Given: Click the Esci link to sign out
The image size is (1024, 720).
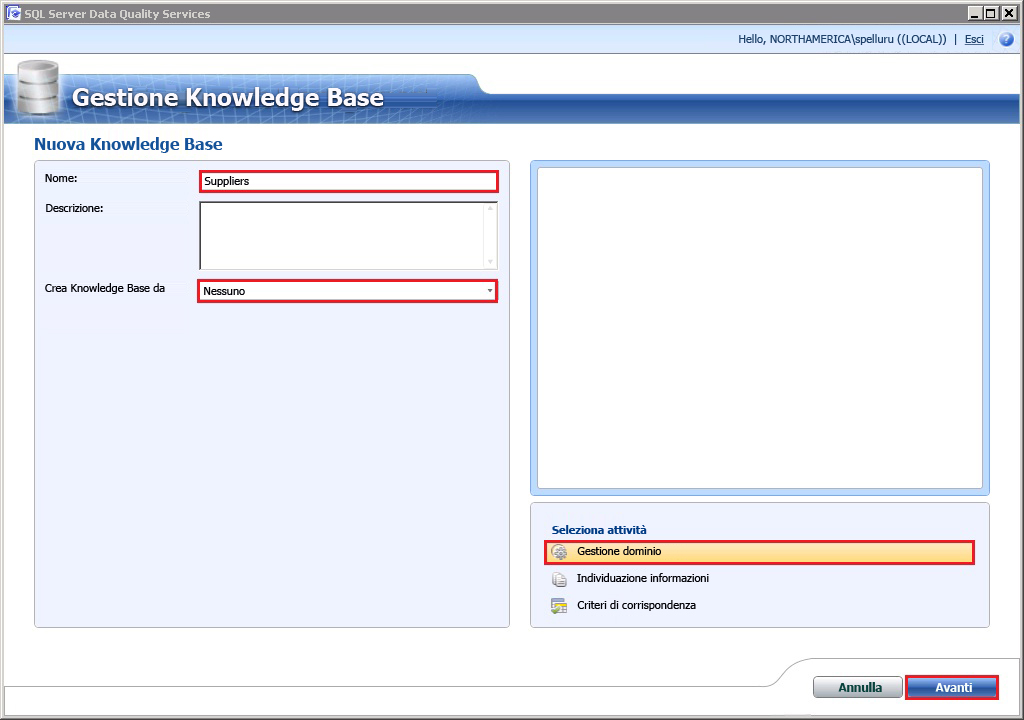Looking at the screenshot, I should (x=973, y=39).
